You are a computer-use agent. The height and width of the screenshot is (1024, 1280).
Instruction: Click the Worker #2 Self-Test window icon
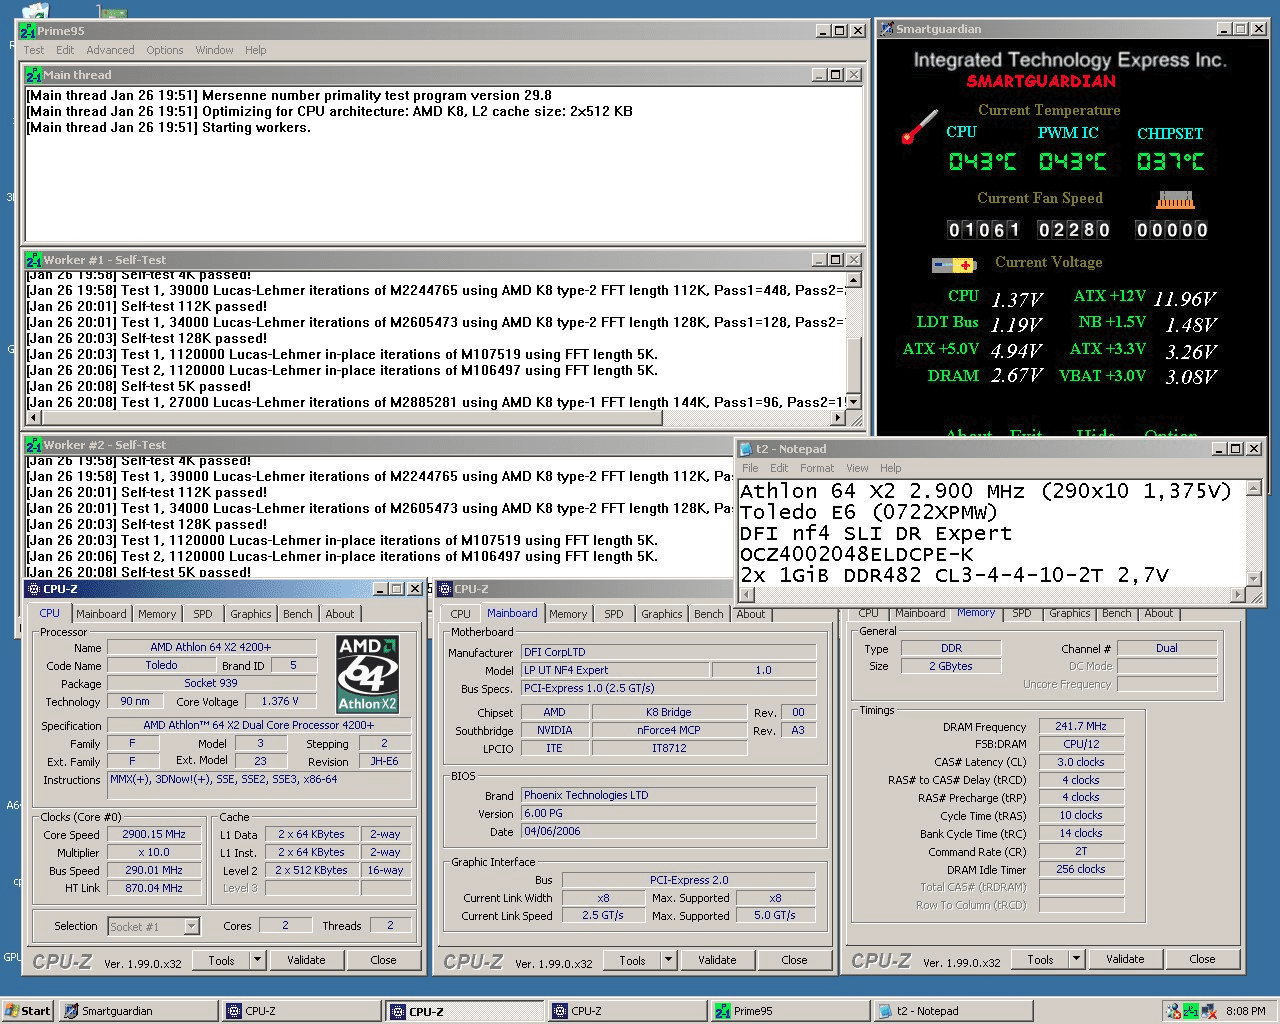click(x=34, y=445)
